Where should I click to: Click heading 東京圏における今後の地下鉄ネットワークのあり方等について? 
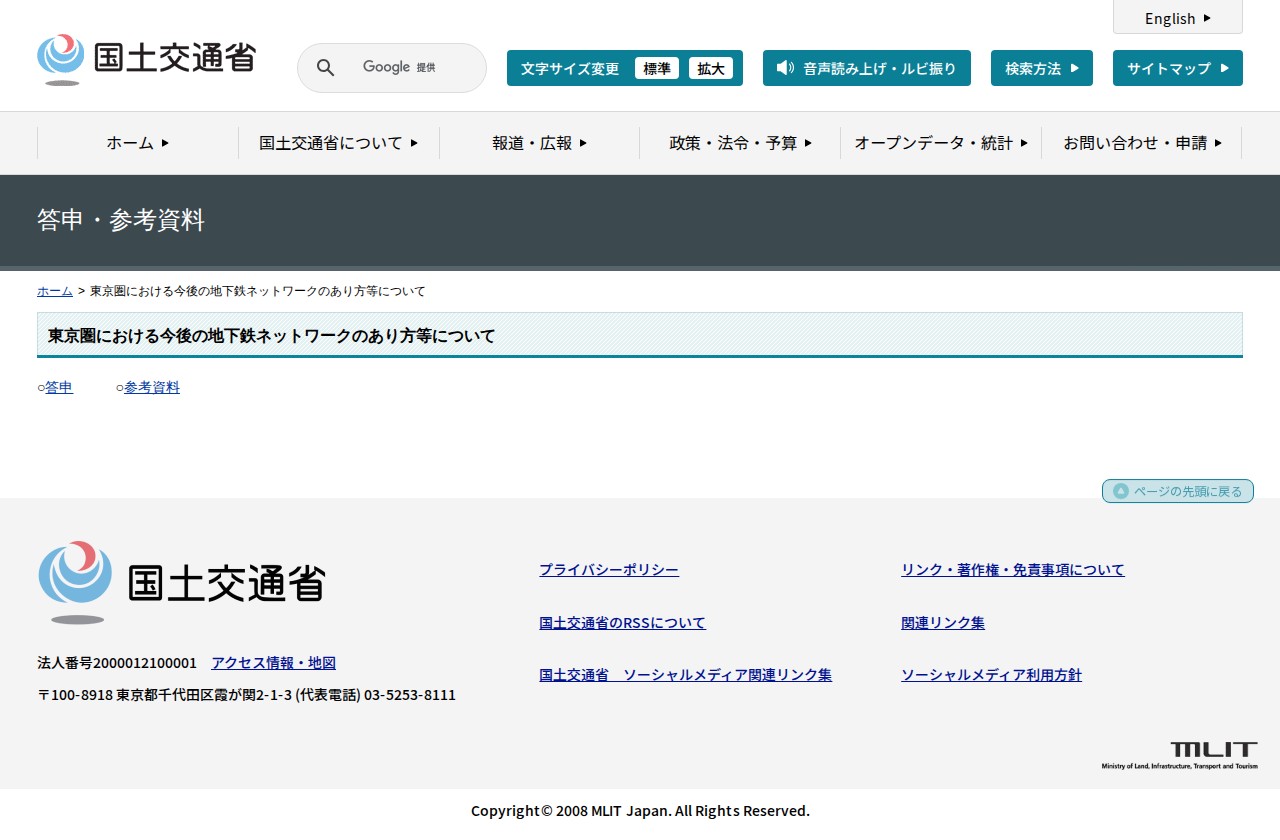(x=272, y=336)
